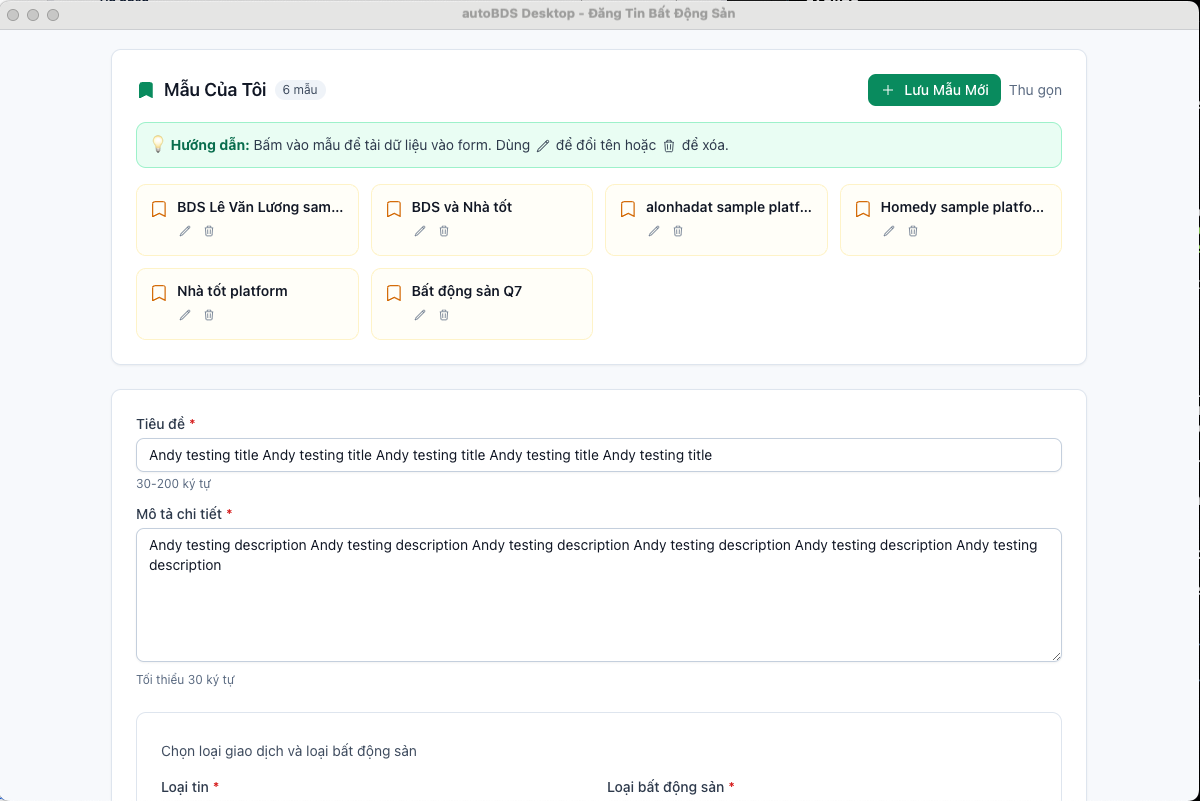Click bookmark icon of BDS Lê Văn Lương card
Screen dimensions: 1200x801
pos(159,209)
